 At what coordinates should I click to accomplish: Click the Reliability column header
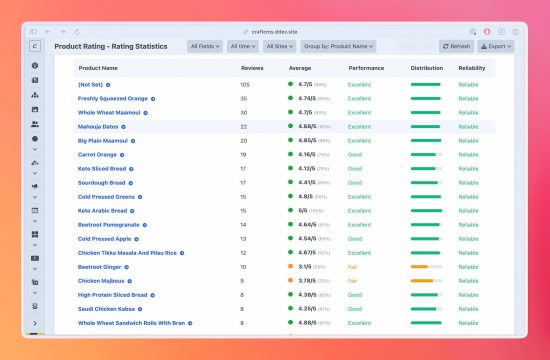point(472,68)
